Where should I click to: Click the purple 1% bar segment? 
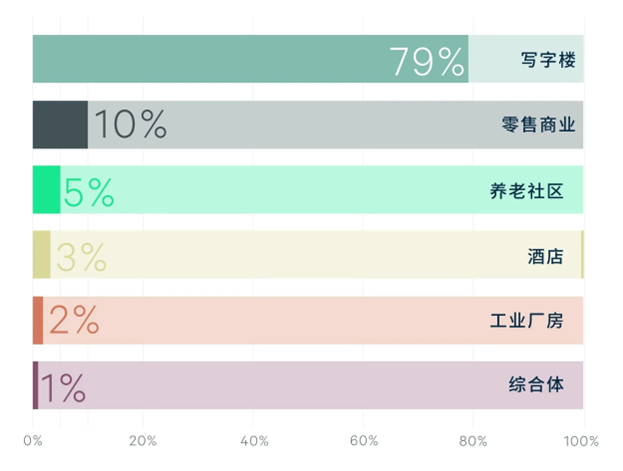coord(35,385)
